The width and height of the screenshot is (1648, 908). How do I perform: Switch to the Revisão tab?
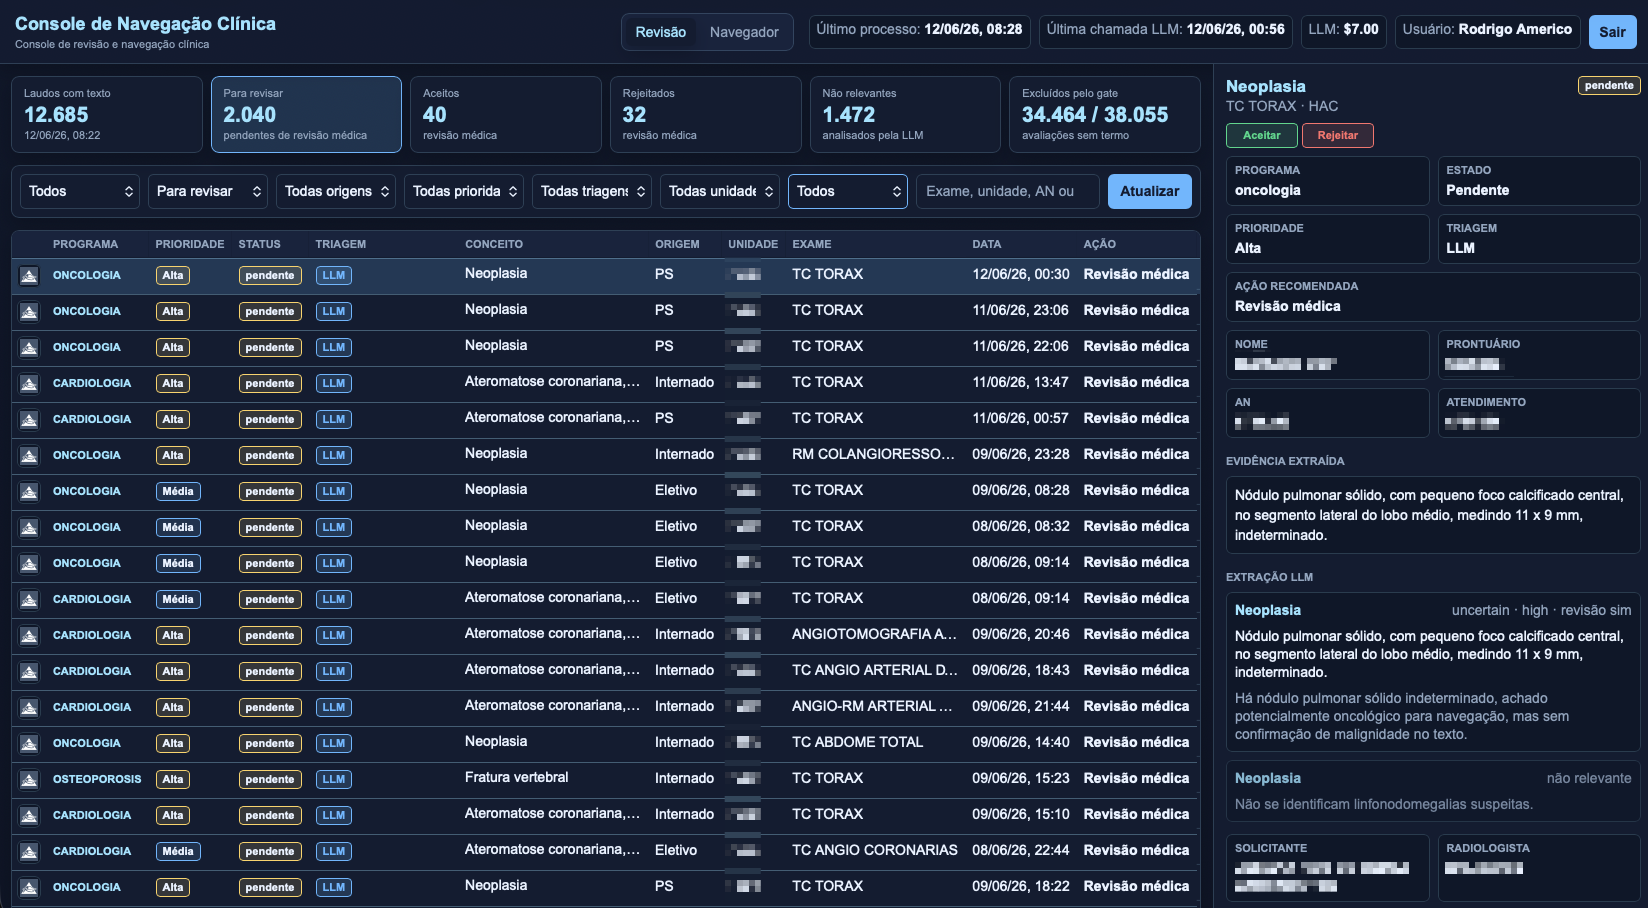tap(660, 32)
